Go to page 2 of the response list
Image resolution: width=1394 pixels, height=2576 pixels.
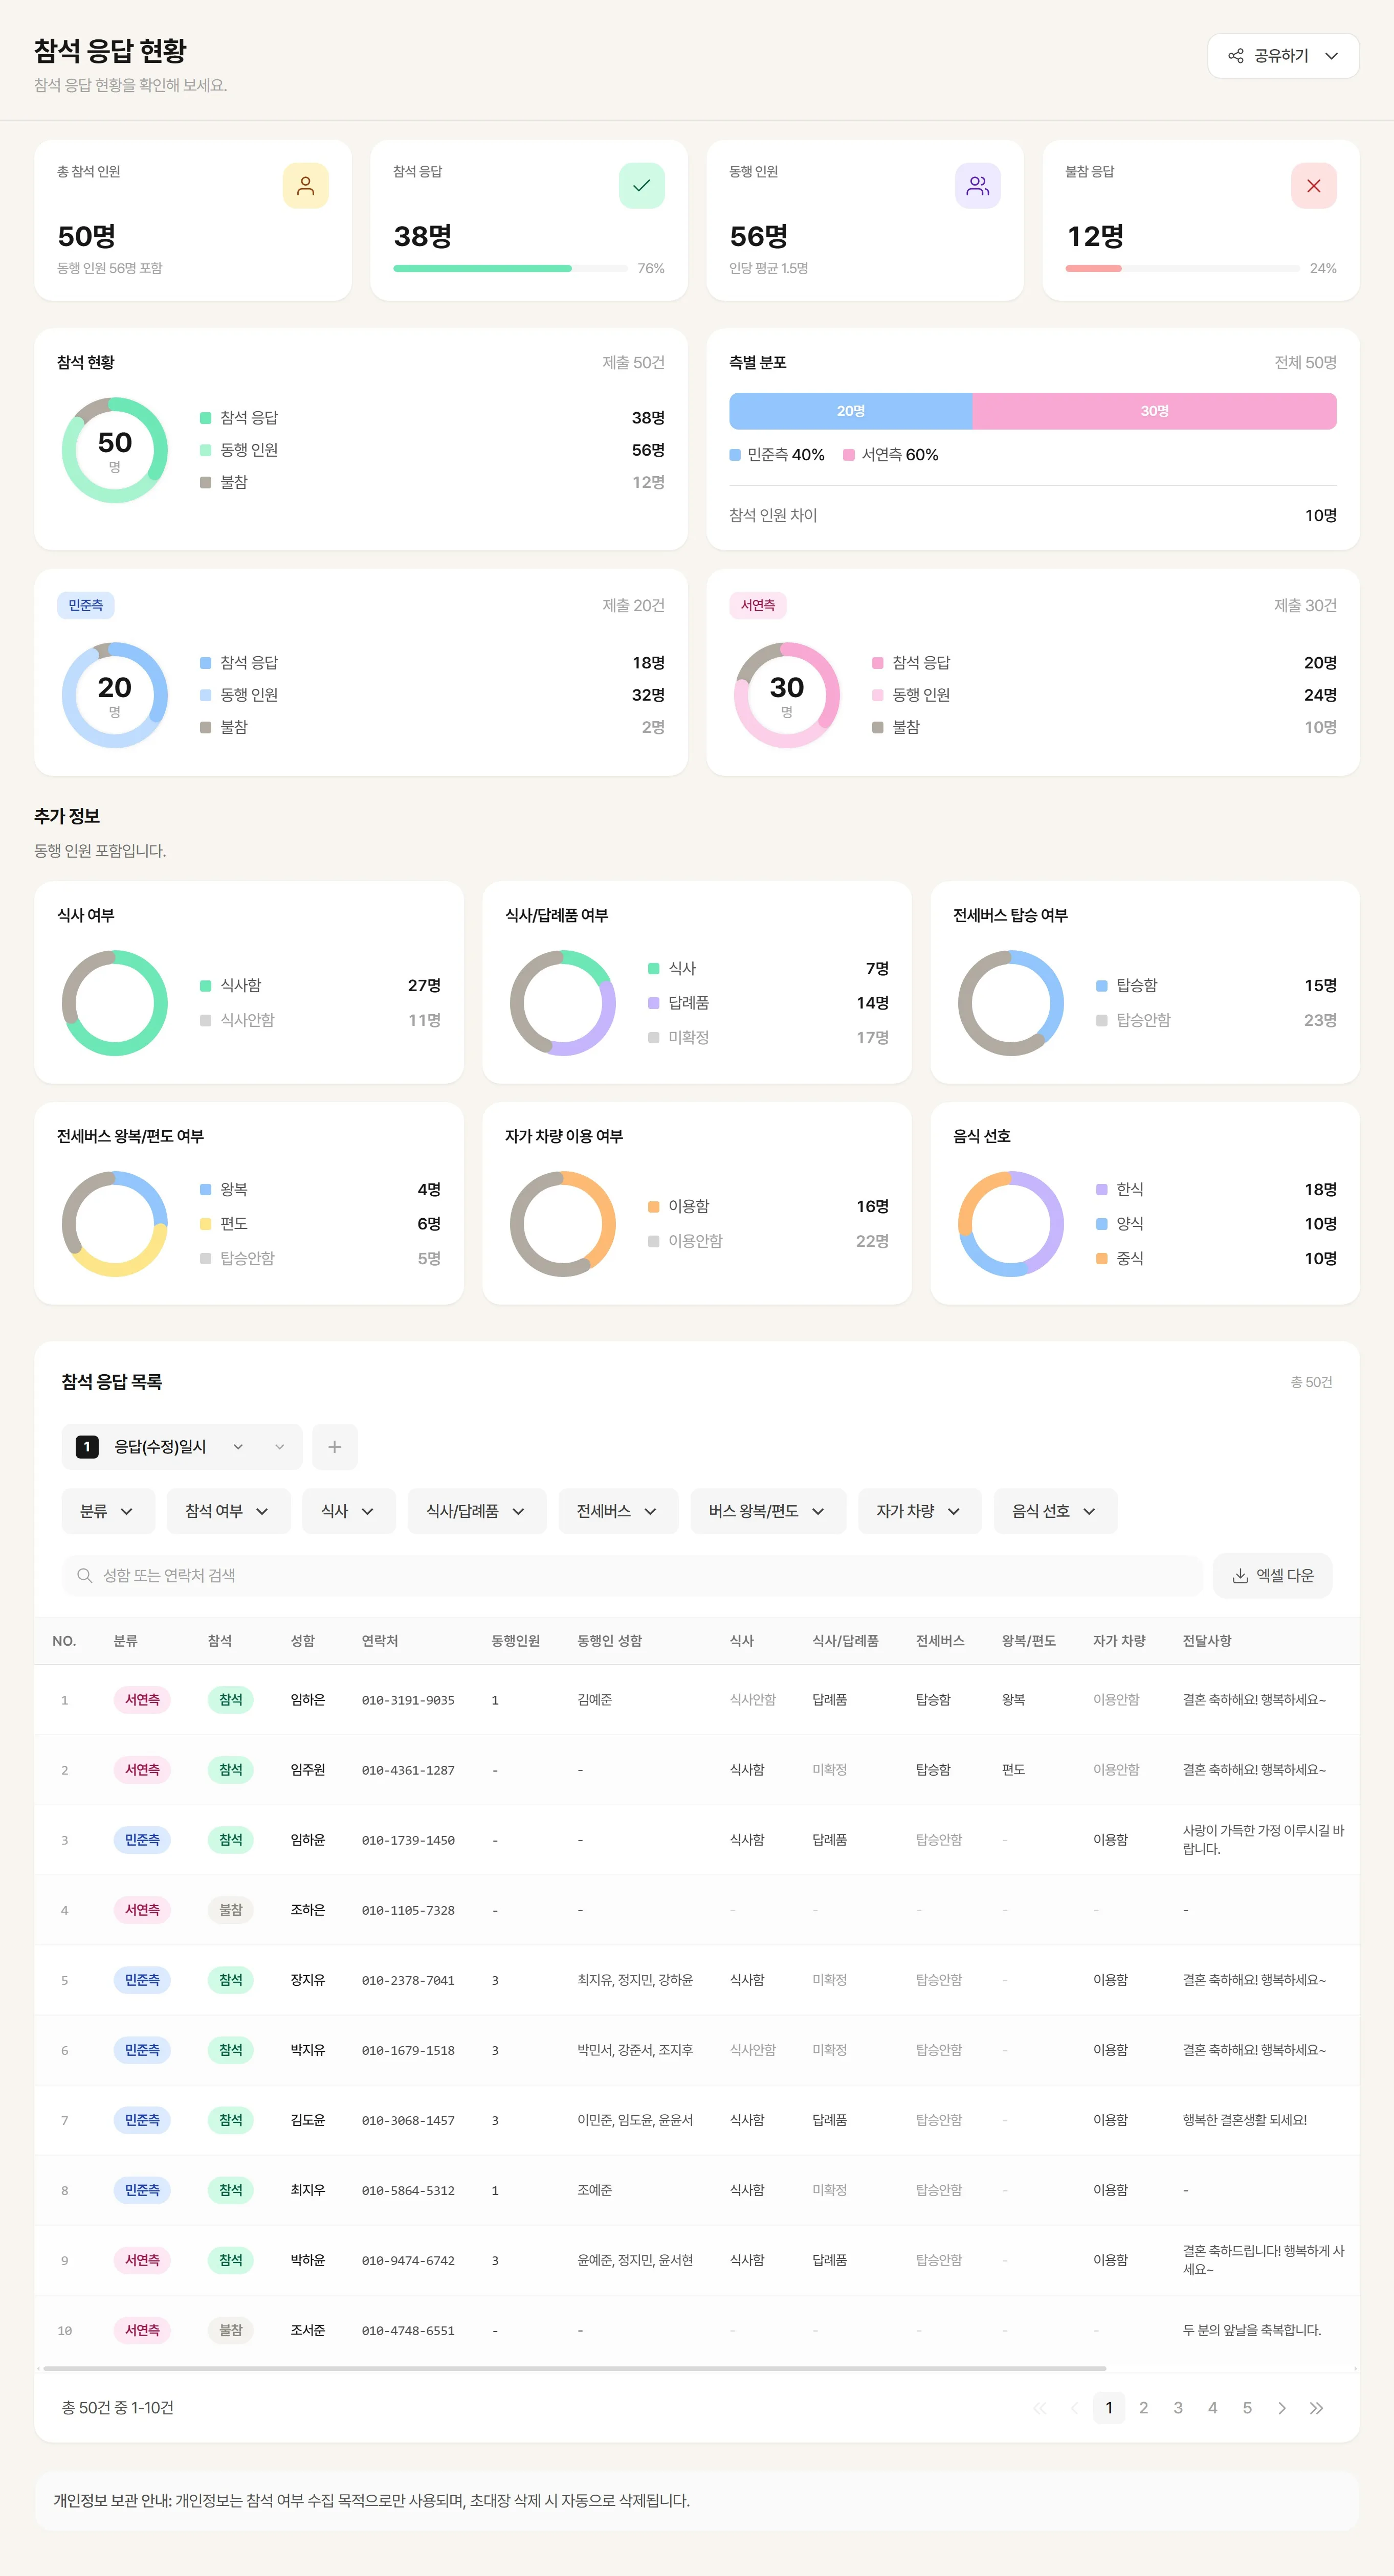pyautogui.click(x=1144, y=2408)
